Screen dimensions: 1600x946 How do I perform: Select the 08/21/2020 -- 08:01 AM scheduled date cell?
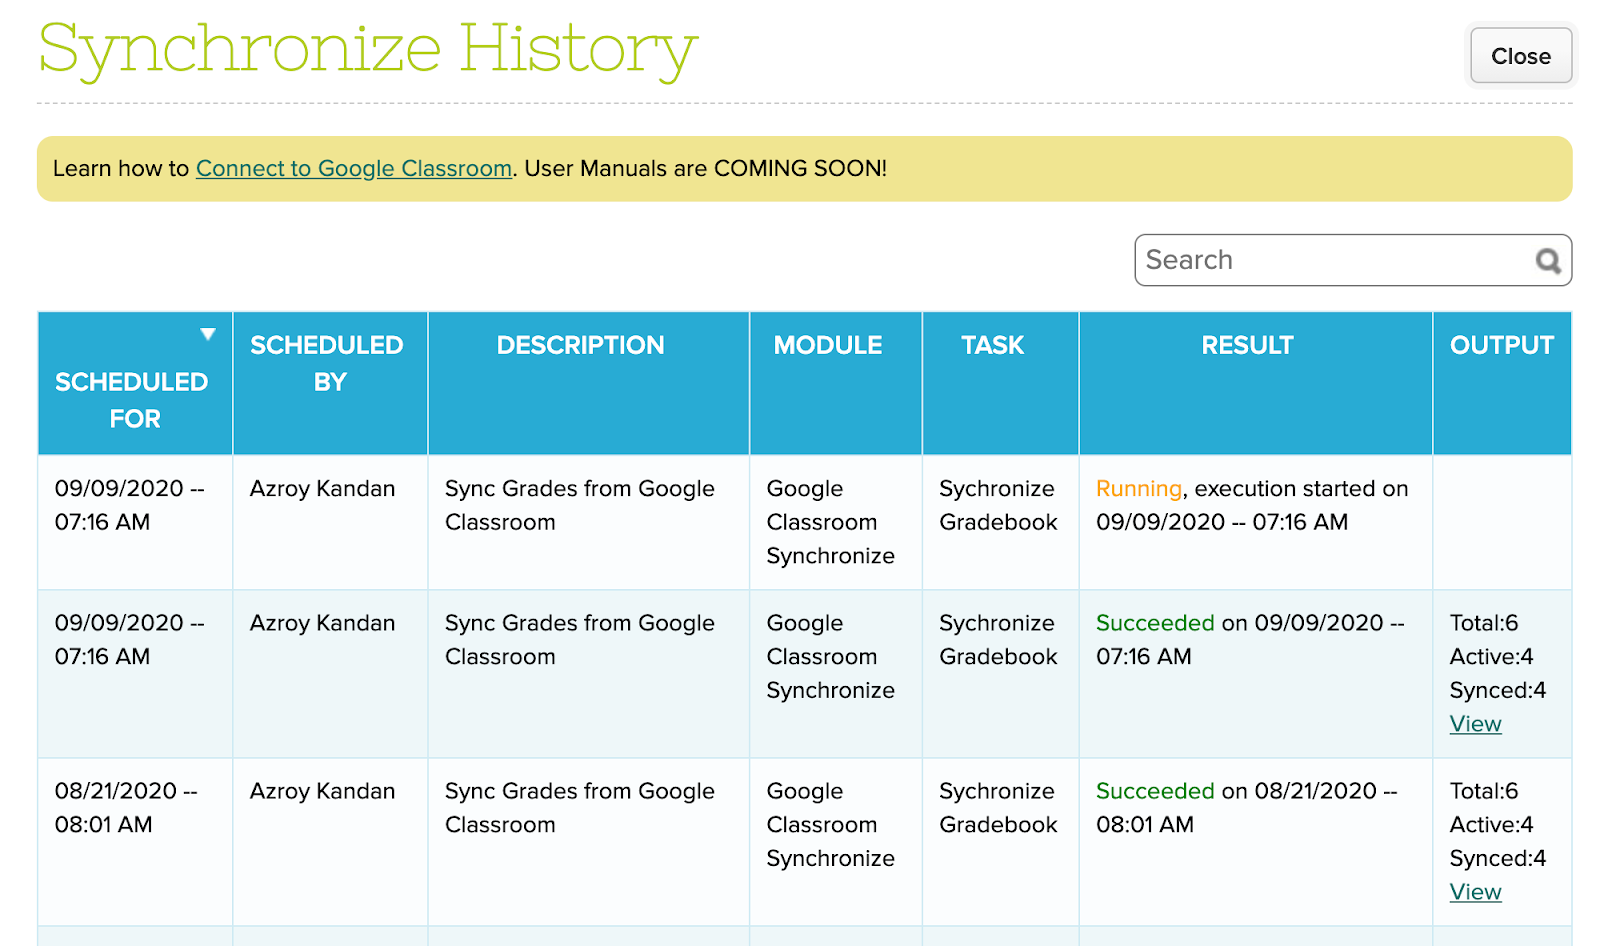pyautogui.click(x=125, y=808)
